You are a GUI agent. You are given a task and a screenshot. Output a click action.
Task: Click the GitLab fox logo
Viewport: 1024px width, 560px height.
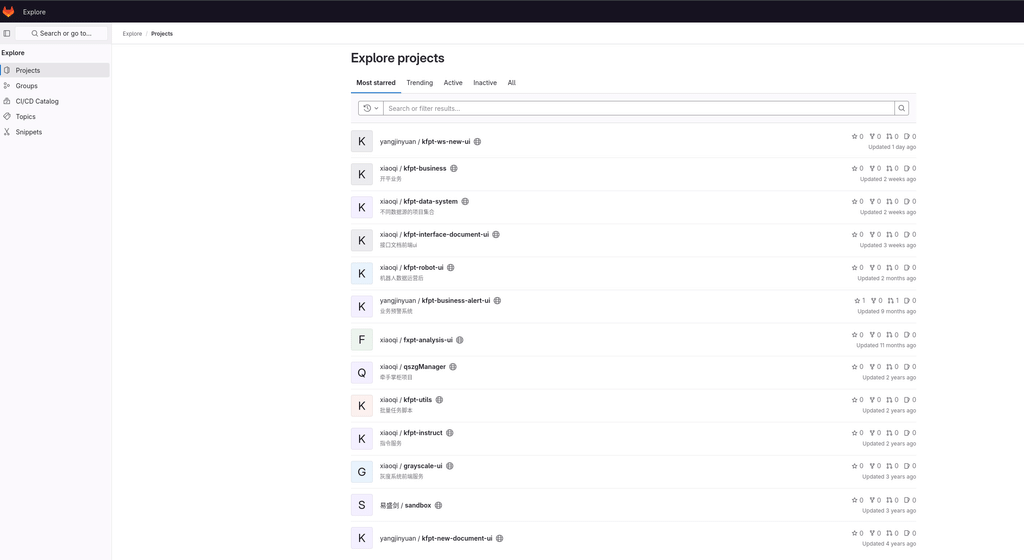8,11
